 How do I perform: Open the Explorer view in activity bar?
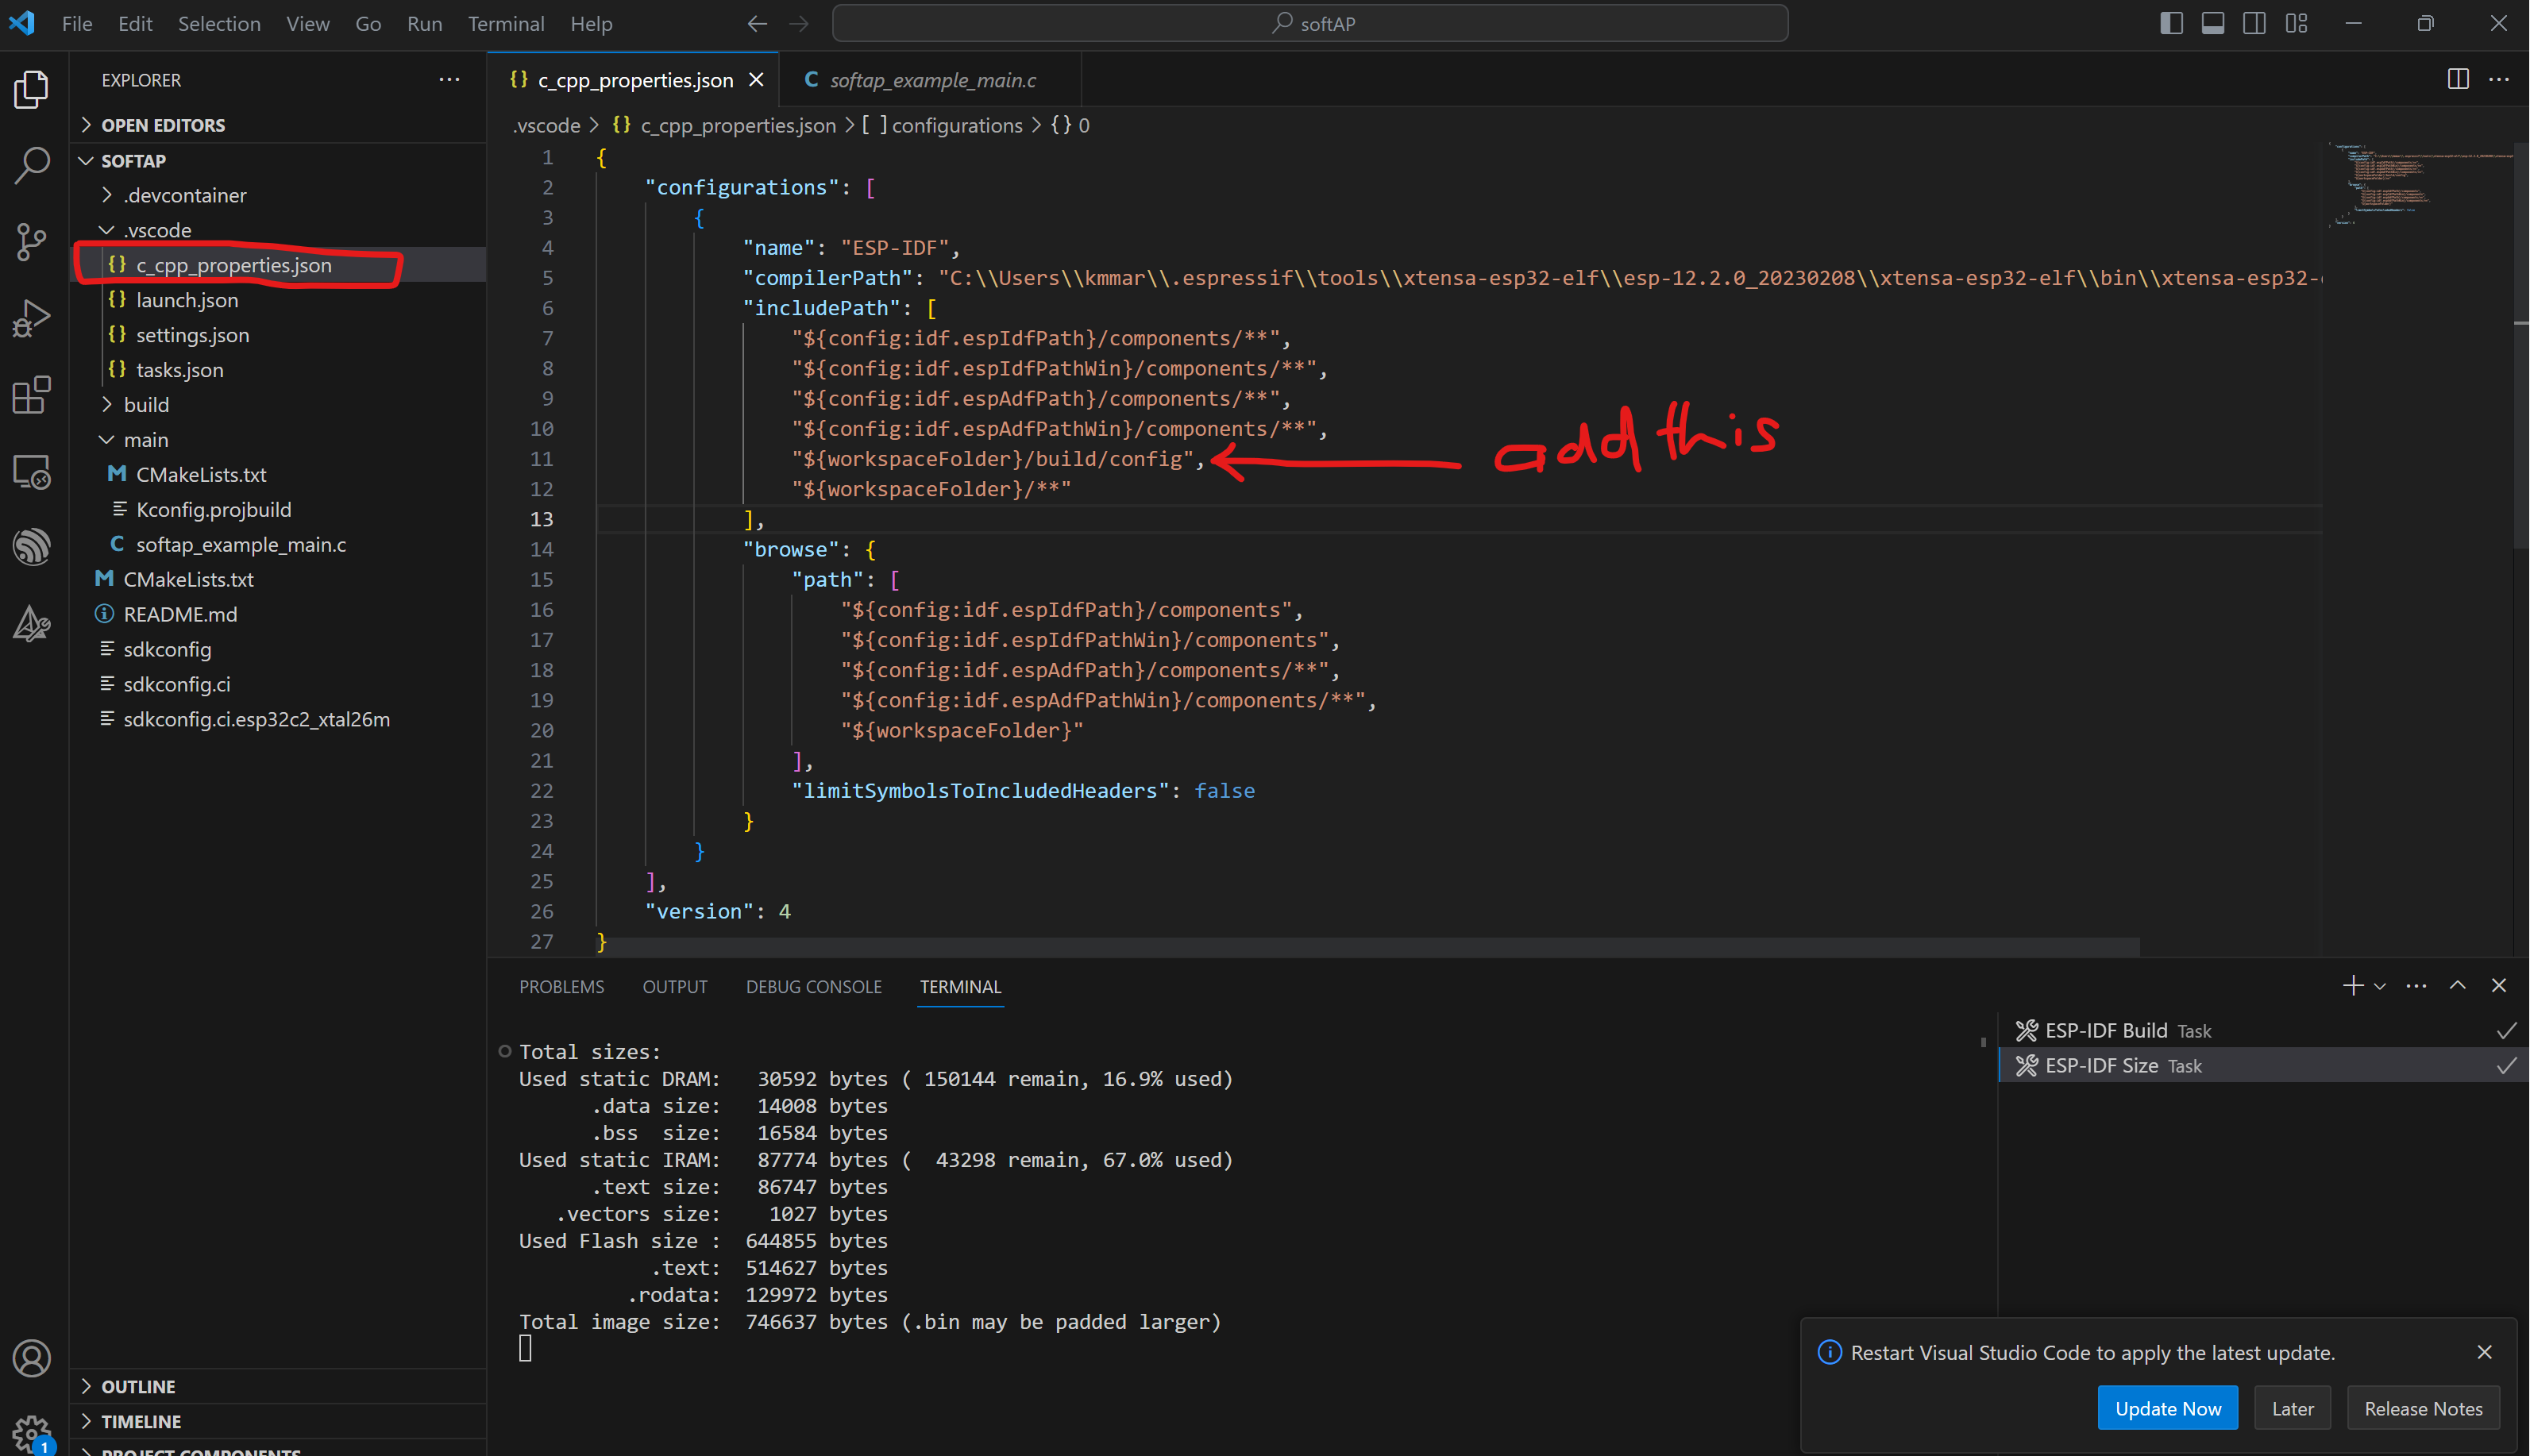click(31, 89)
